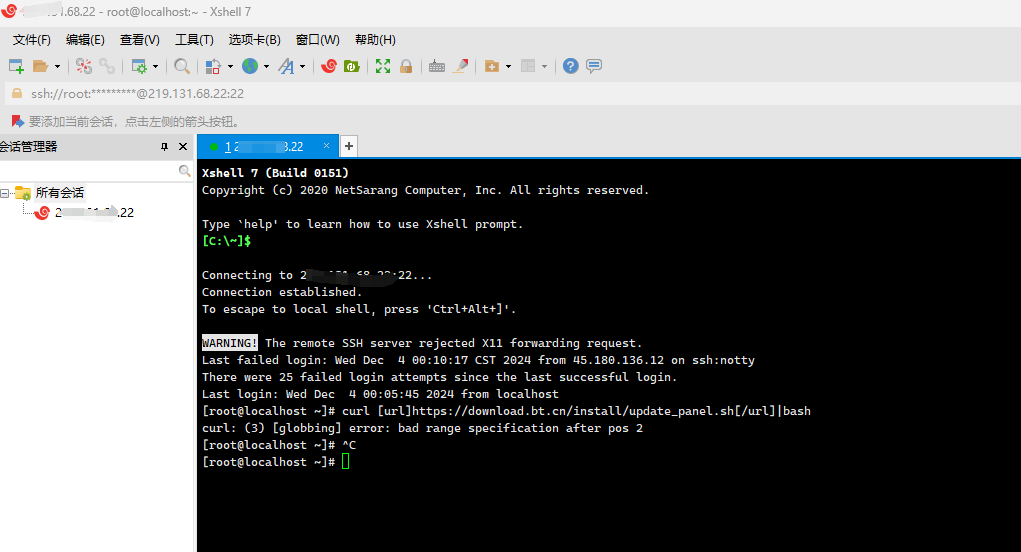Expand the Open folder dropdown arrow
This screenshot has width=1021, height=552.
[x=57, y=66]
